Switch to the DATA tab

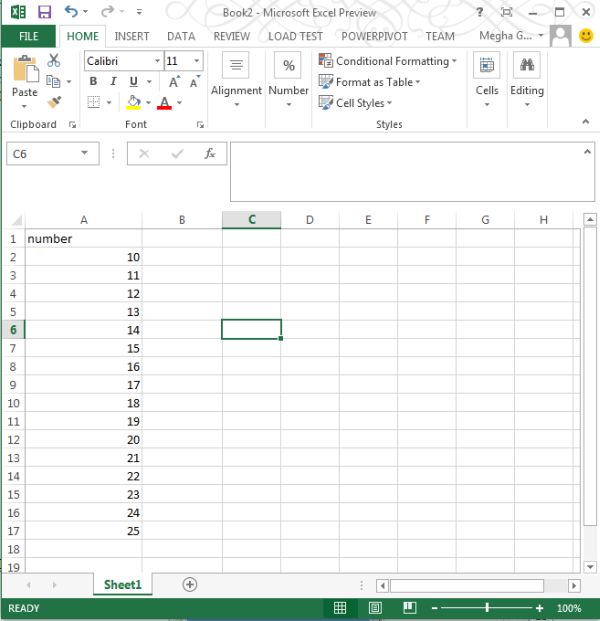[181, 36]
